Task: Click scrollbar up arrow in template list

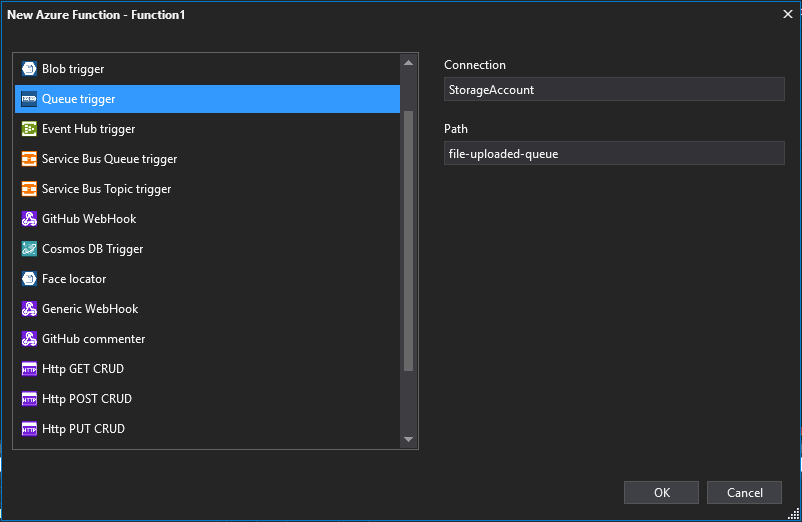Action: tap(408, 63)
